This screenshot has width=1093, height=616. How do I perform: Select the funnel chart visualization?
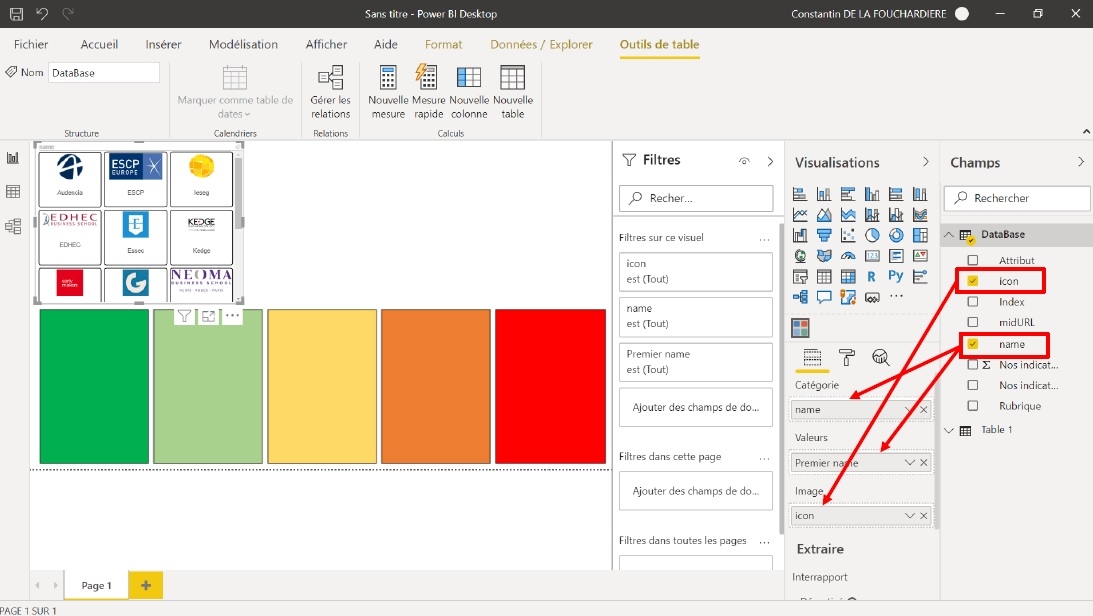[824, 236]
